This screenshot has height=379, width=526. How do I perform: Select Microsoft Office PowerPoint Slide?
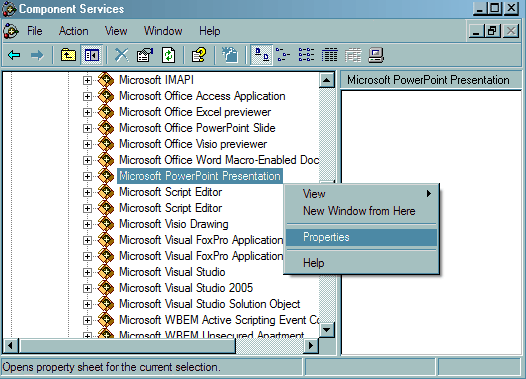(197, 128)
